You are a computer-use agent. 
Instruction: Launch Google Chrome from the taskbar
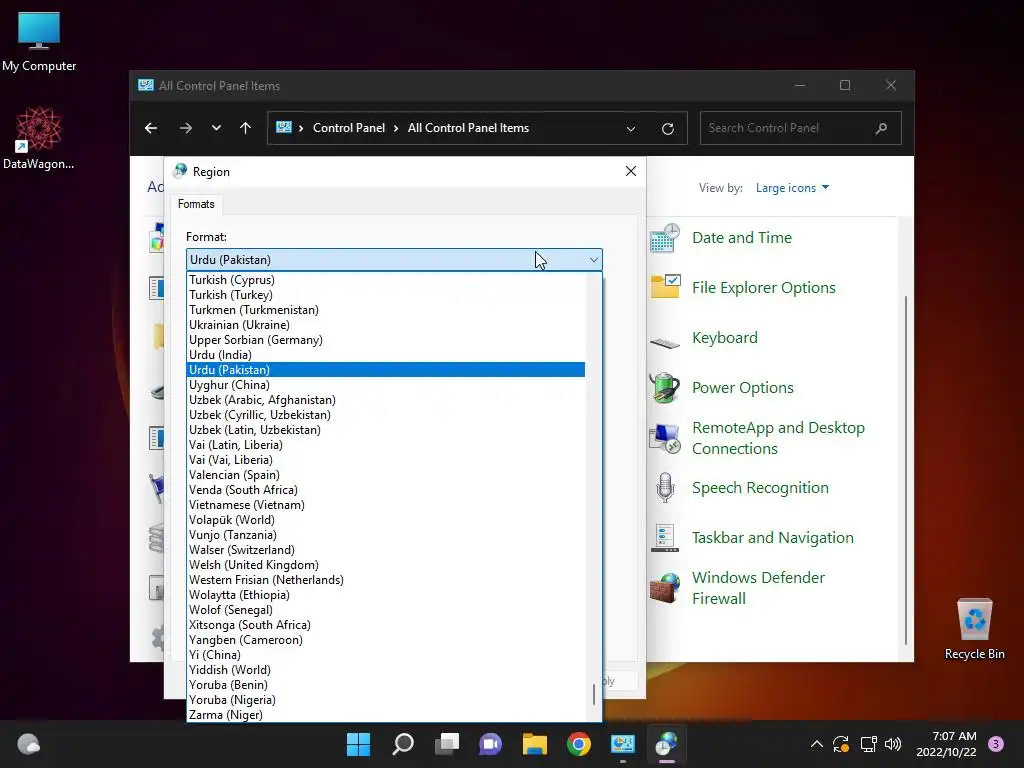pos(579,744)
